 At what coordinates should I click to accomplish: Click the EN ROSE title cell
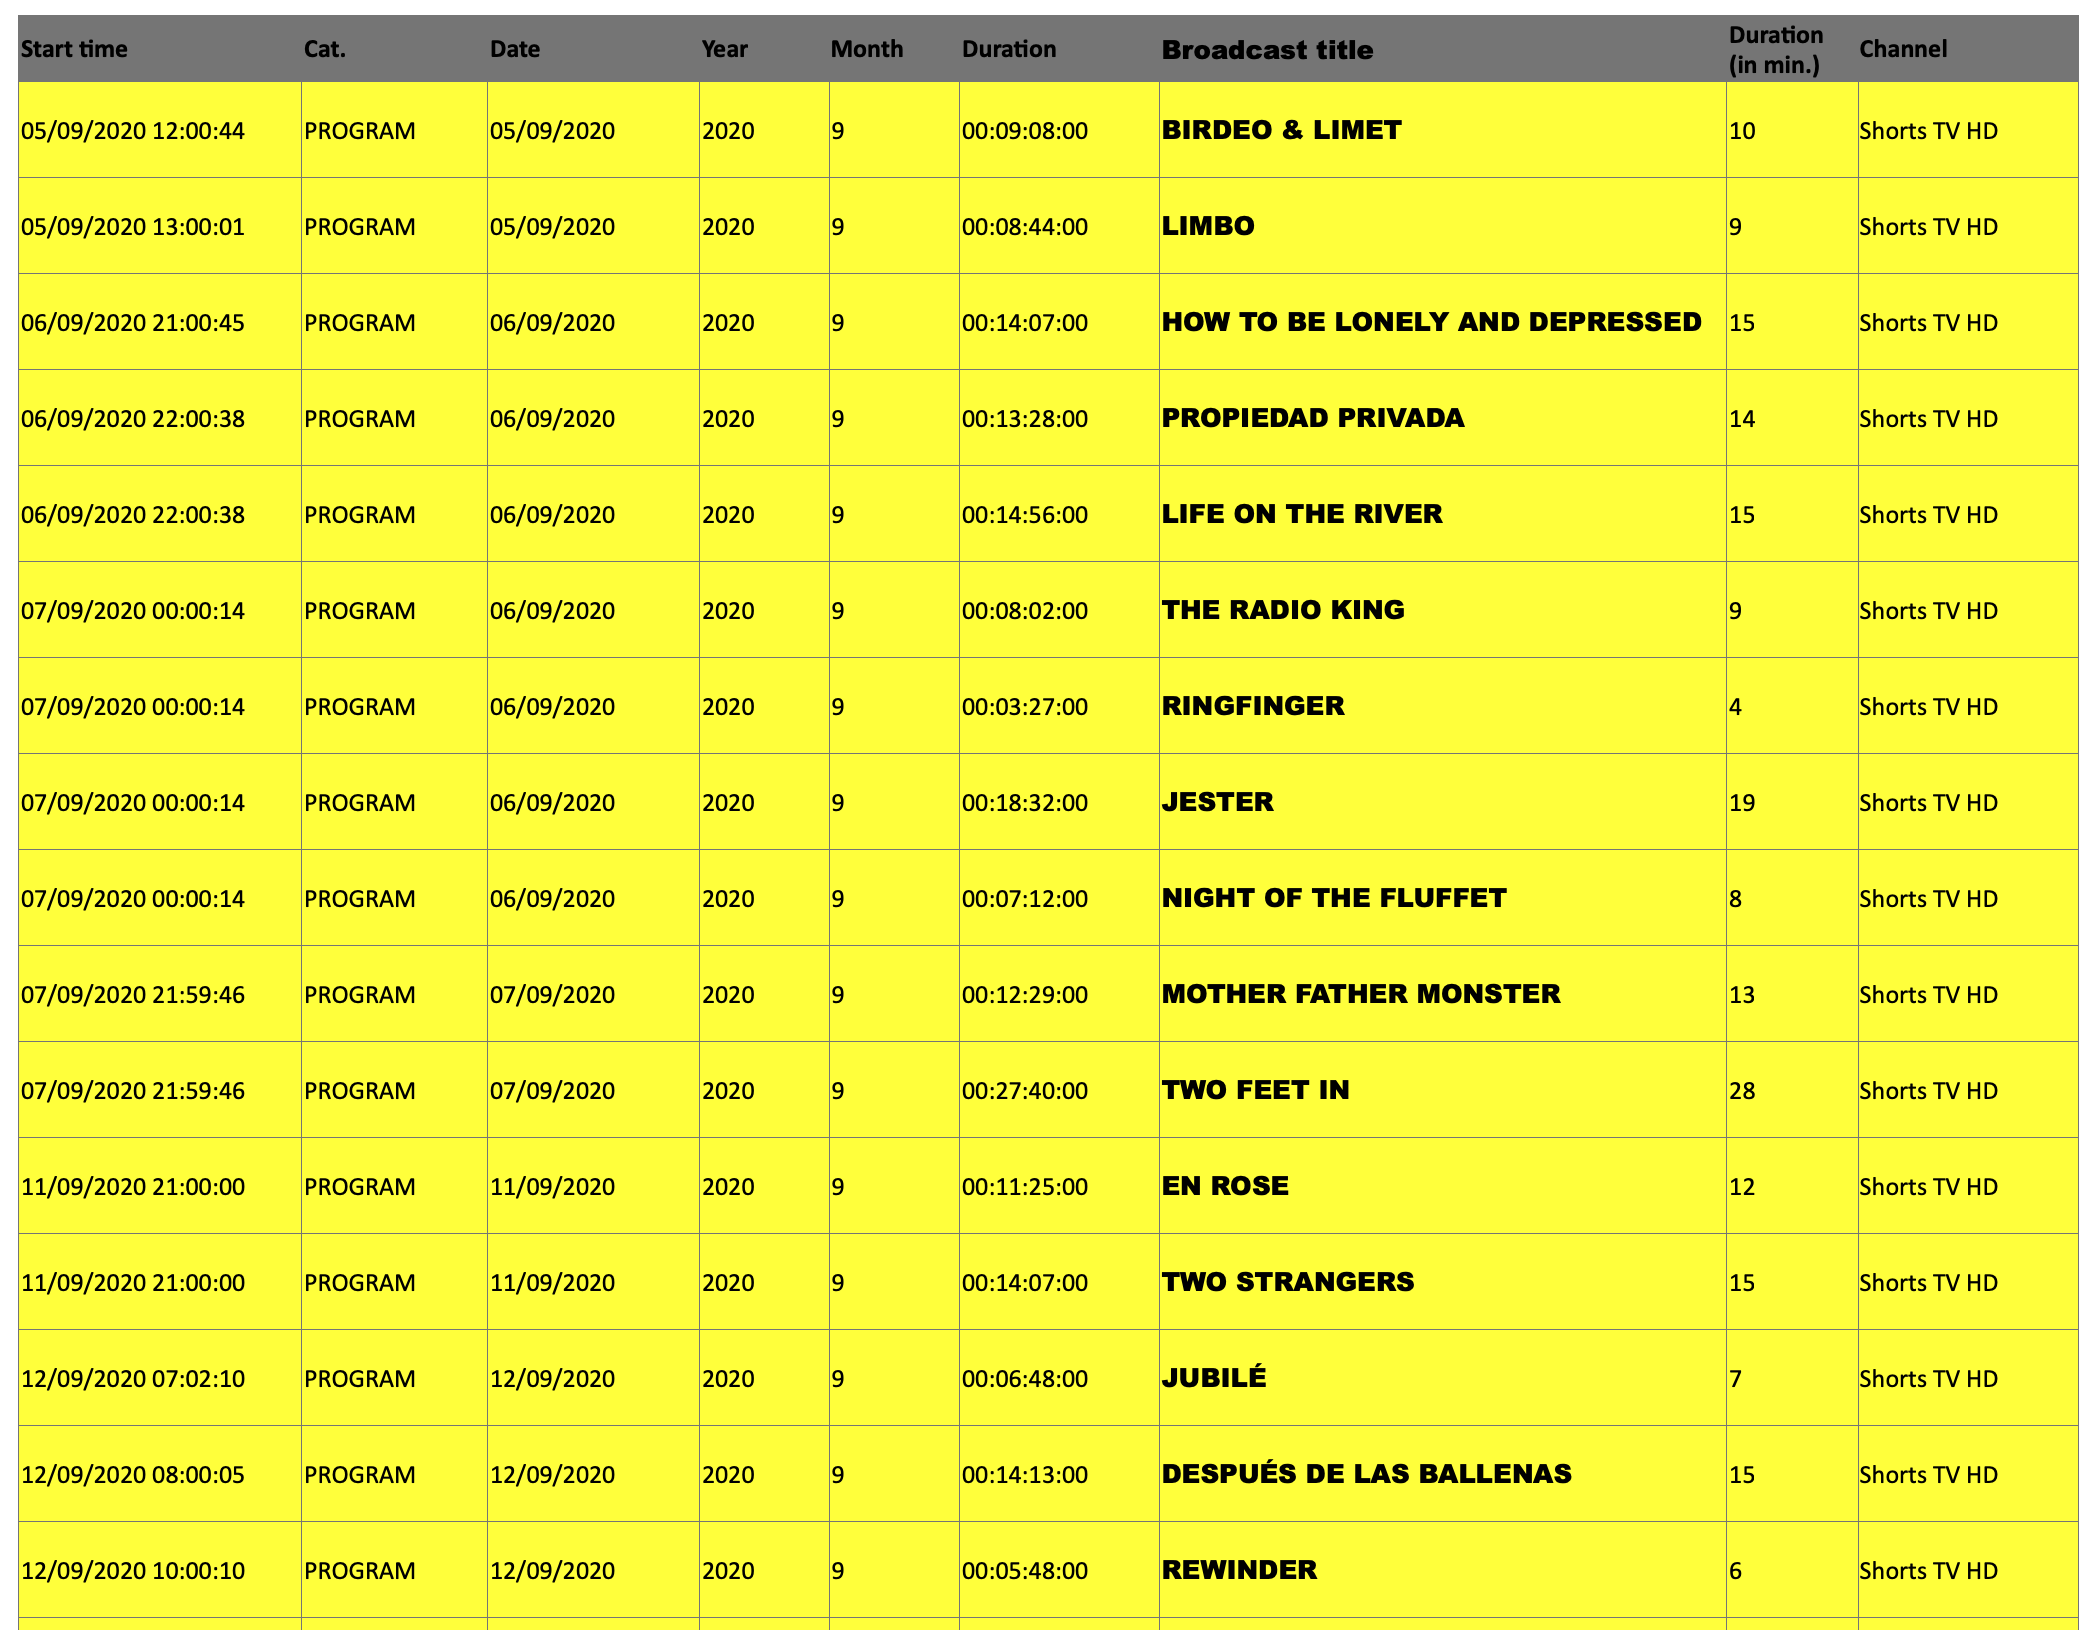1225,1186
